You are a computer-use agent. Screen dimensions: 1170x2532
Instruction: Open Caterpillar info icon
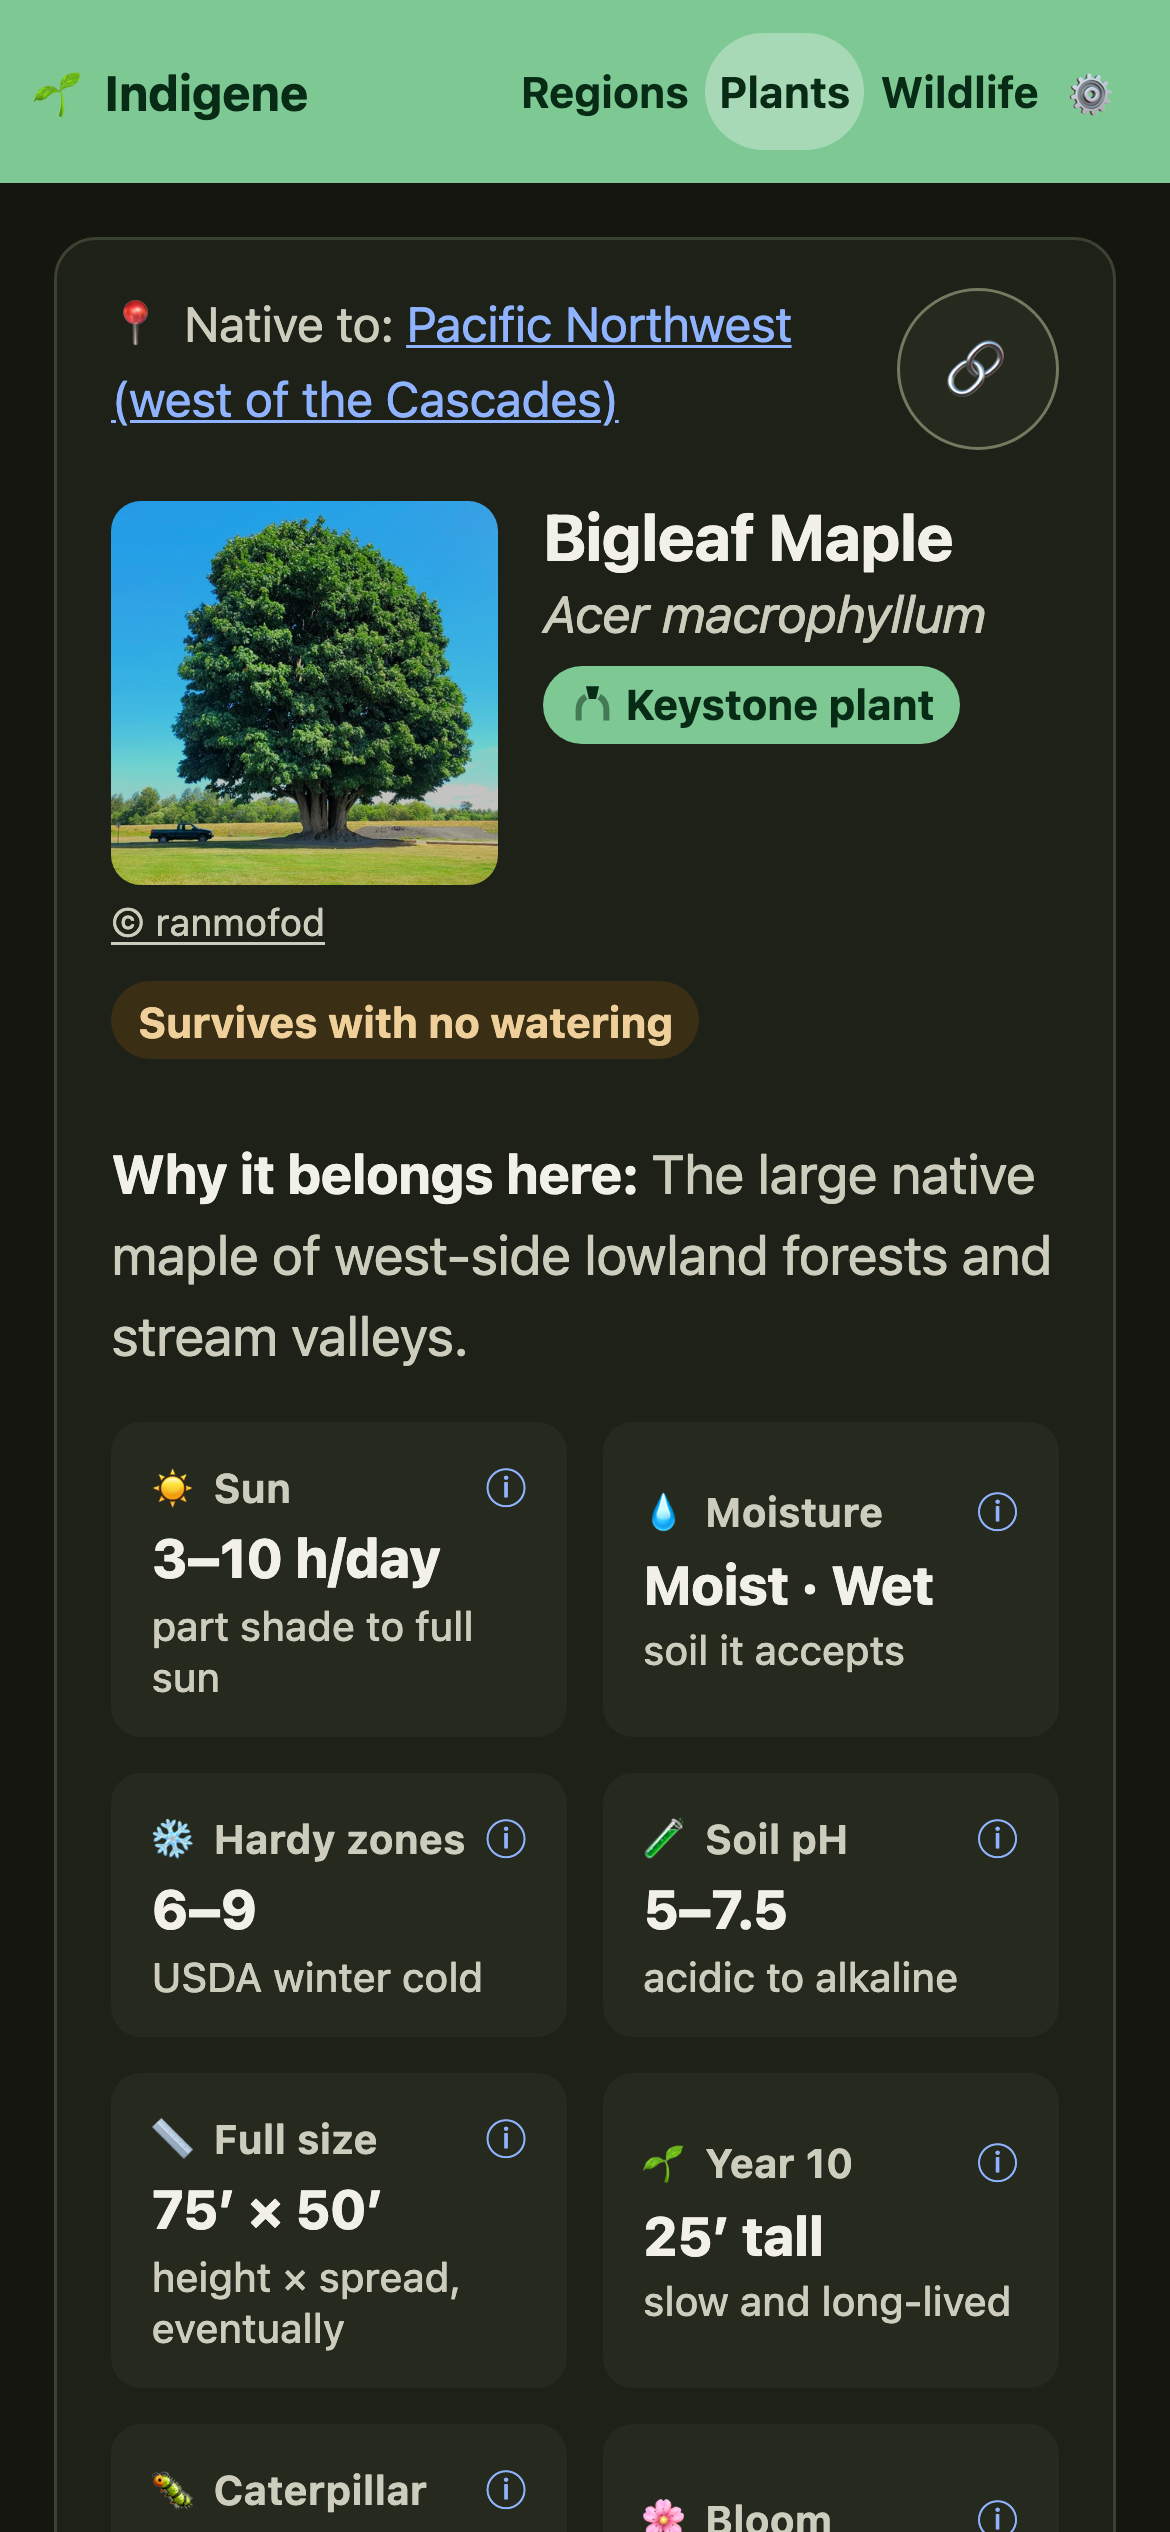[505, 2490]
